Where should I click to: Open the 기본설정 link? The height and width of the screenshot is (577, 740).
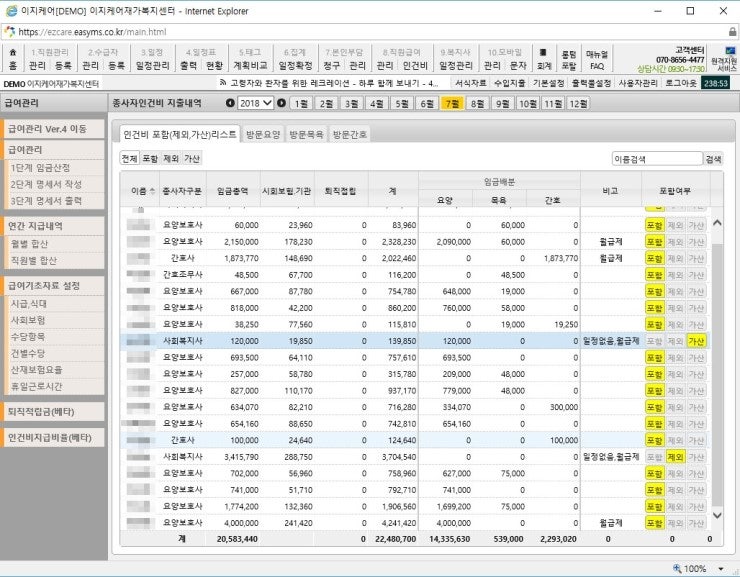548,83
